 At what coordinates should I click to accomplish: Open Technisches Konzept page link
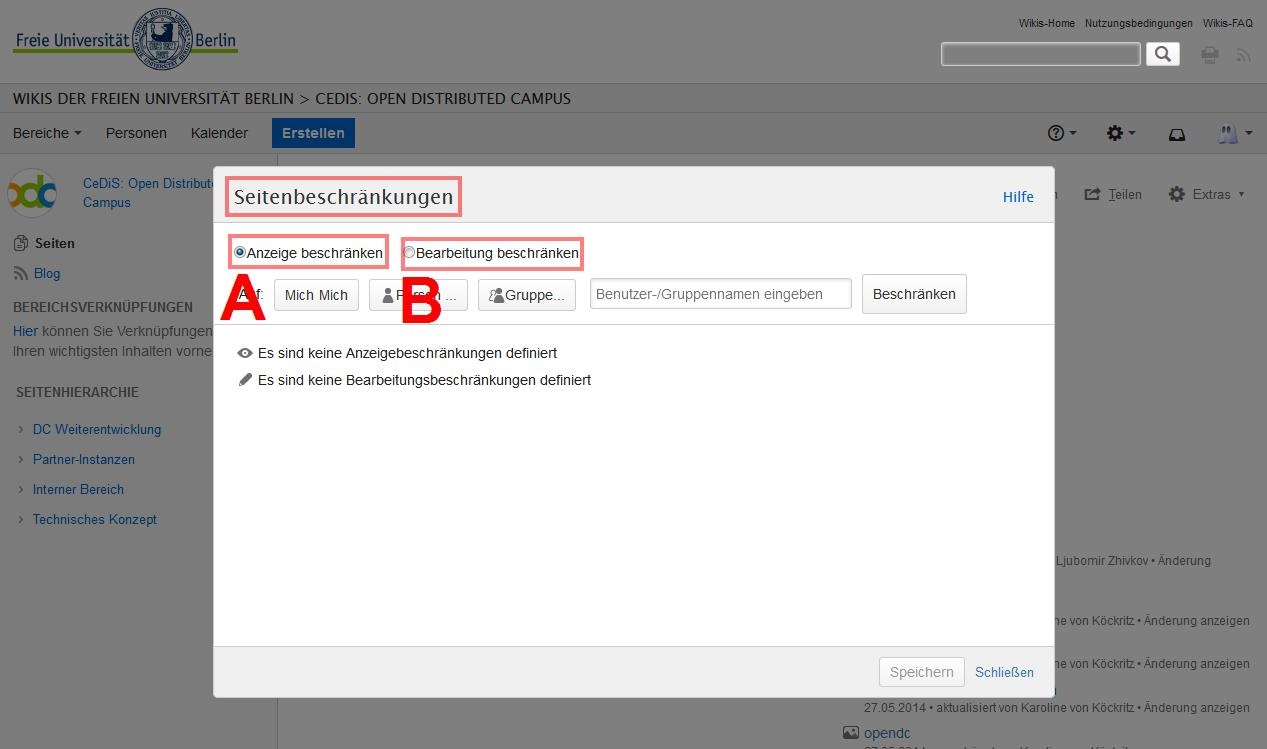click(x=95, y=520)
